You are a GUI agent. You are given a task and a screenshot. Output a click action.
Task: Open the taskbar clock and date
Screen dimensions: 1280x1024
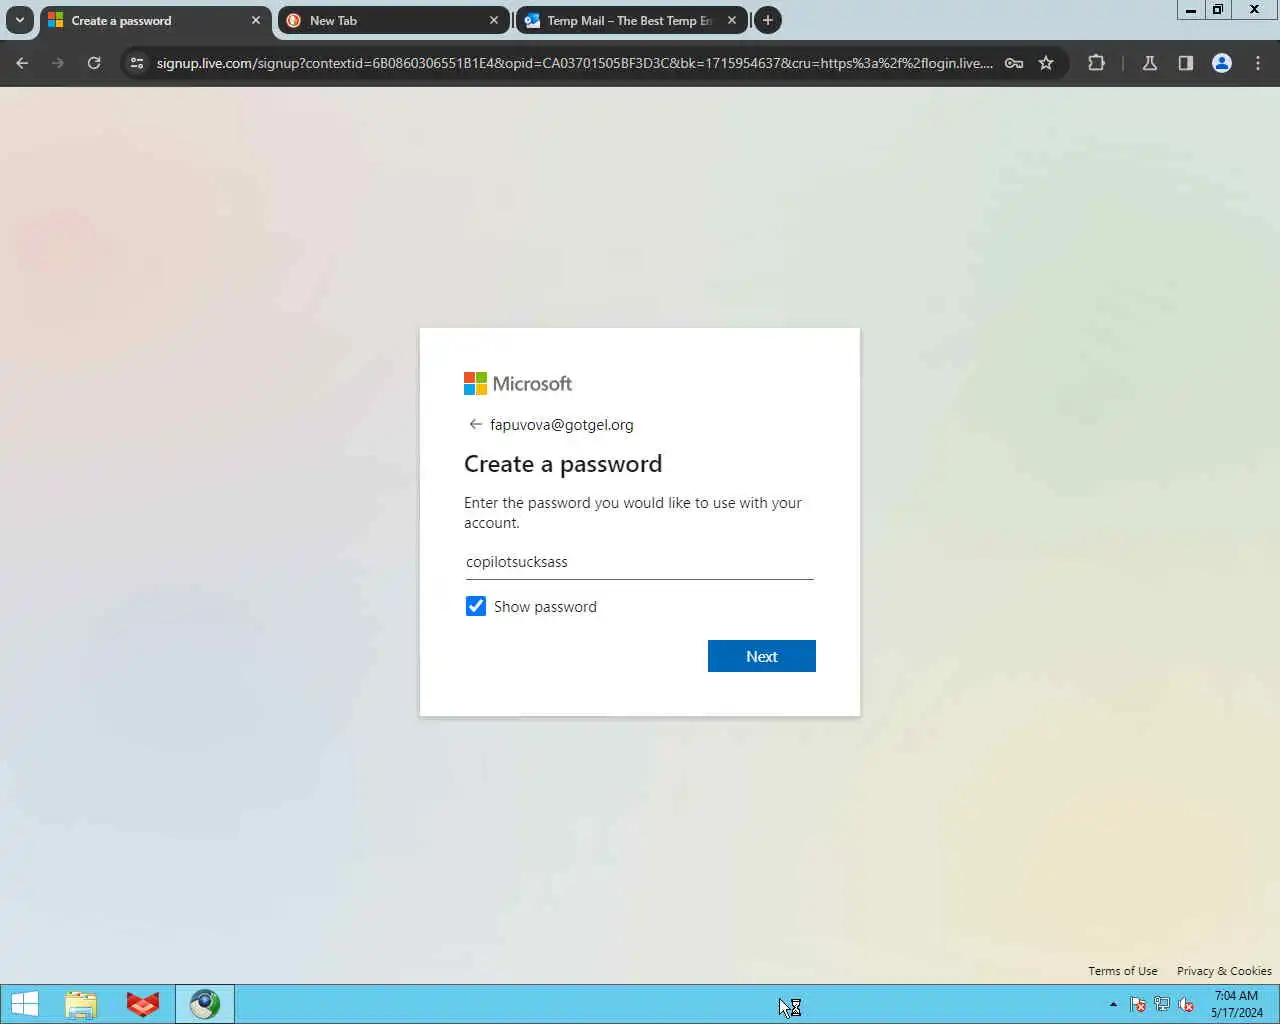point(1237,1004)
